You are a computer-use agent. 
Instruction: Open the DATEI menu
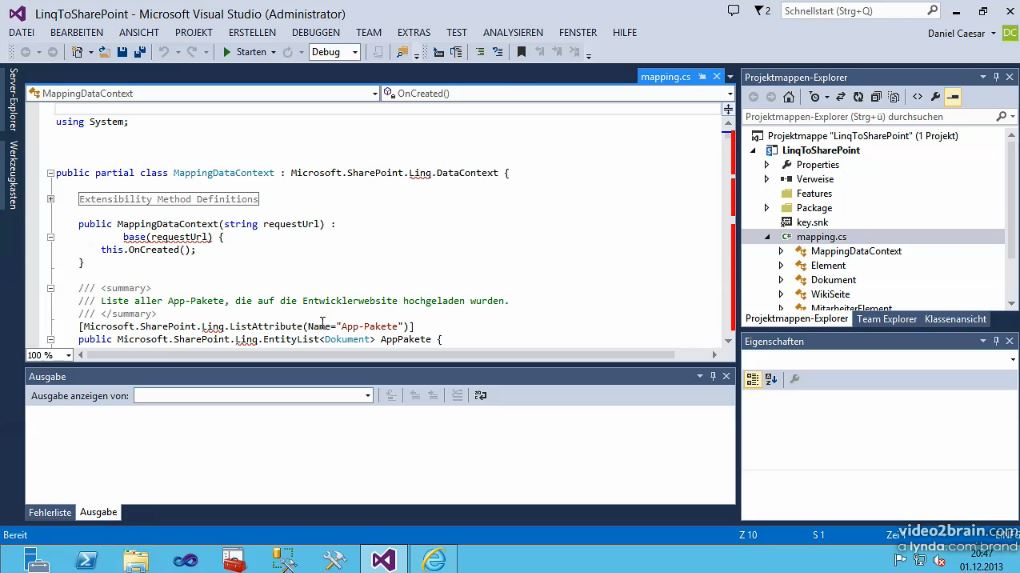pyautogui.click(x=21, y=33)
